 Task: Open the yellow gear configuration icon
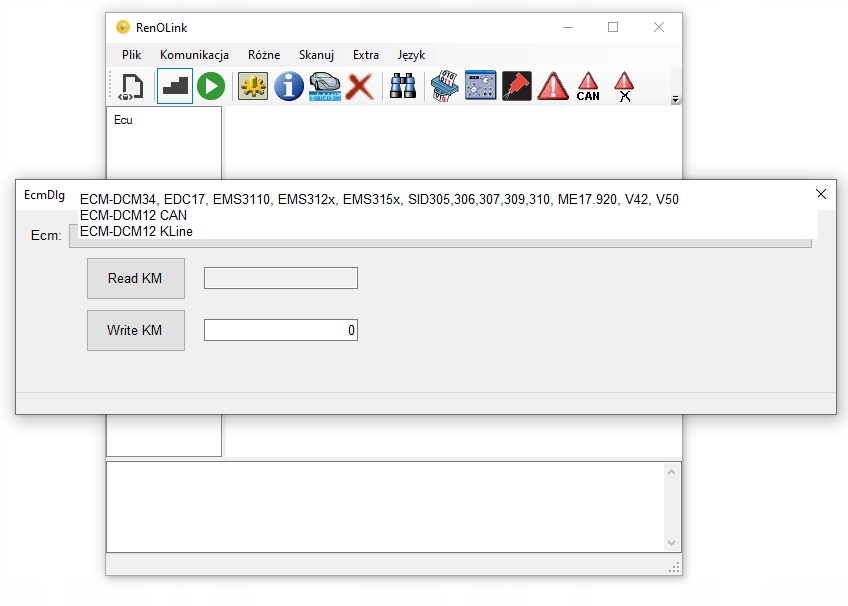tap(253, 86)
